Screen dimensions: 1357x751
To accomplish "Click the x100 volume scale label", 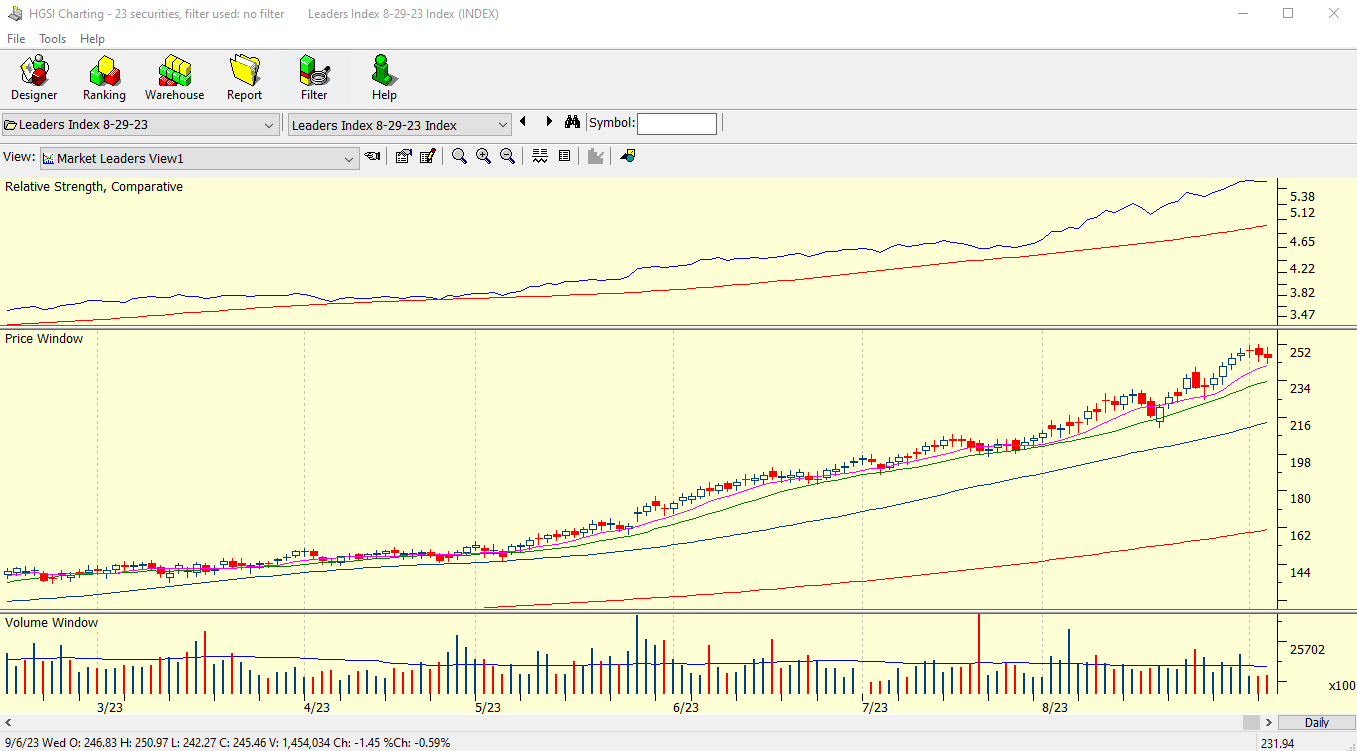I will click(1342, 686).
